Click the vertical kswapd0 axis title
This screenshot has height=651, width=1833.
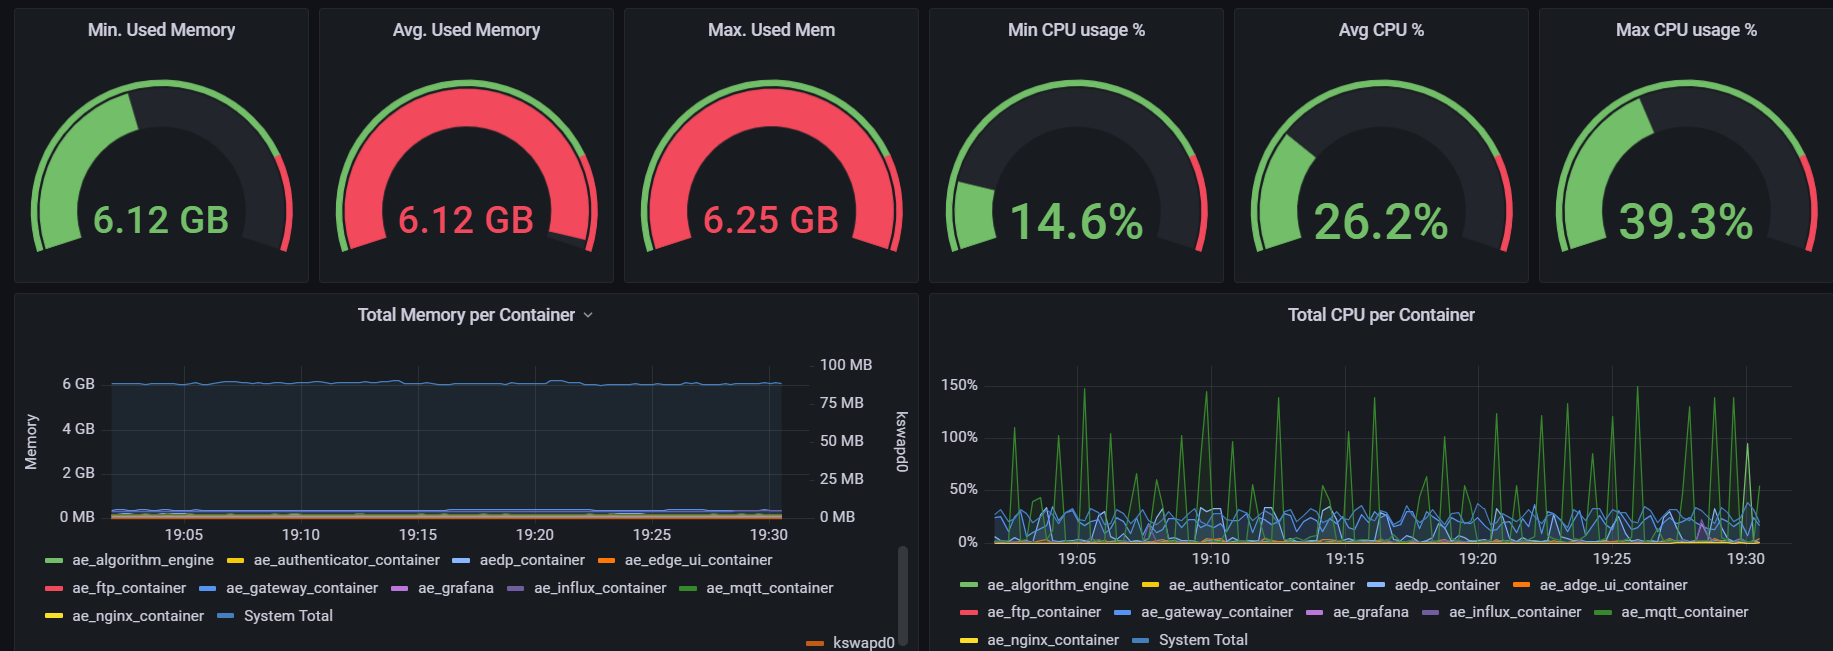tap(901, 441)
